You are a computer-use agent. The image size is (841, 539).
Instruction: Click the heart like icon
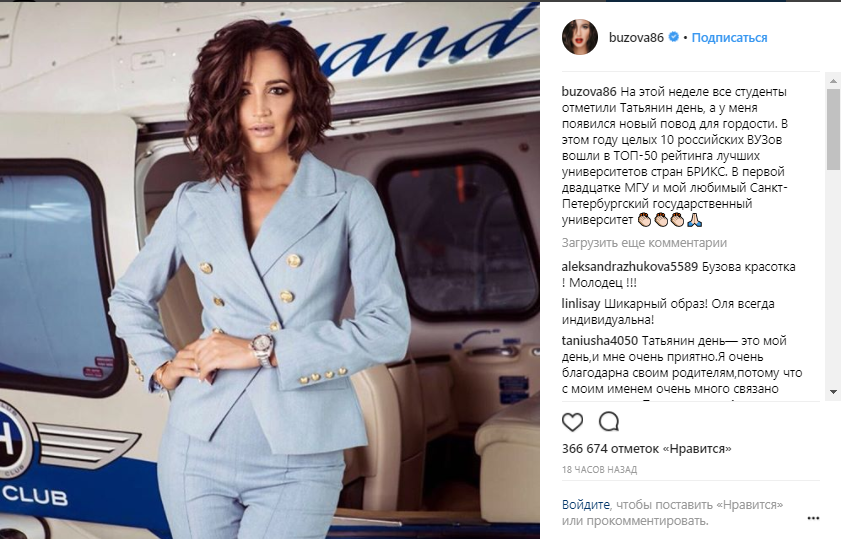tap(572, 422)
